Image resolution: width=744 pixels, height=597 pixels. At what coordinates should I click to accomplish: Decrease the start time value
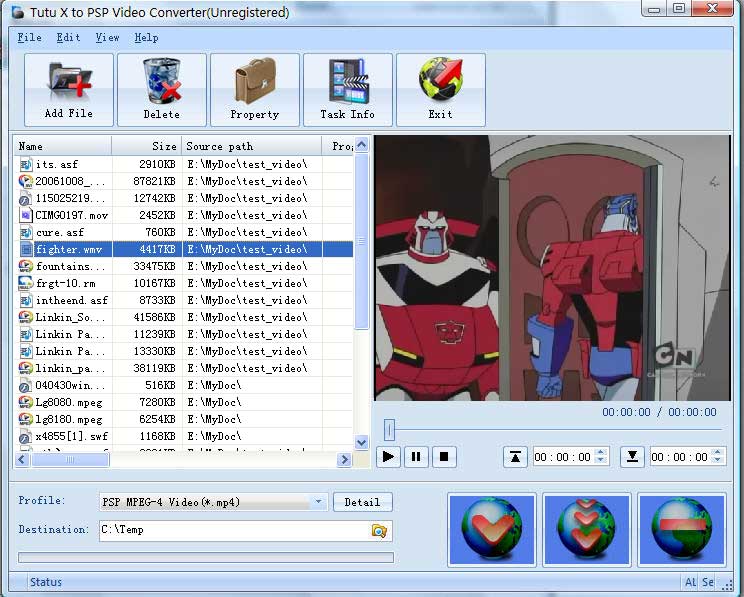pos(601,461)
